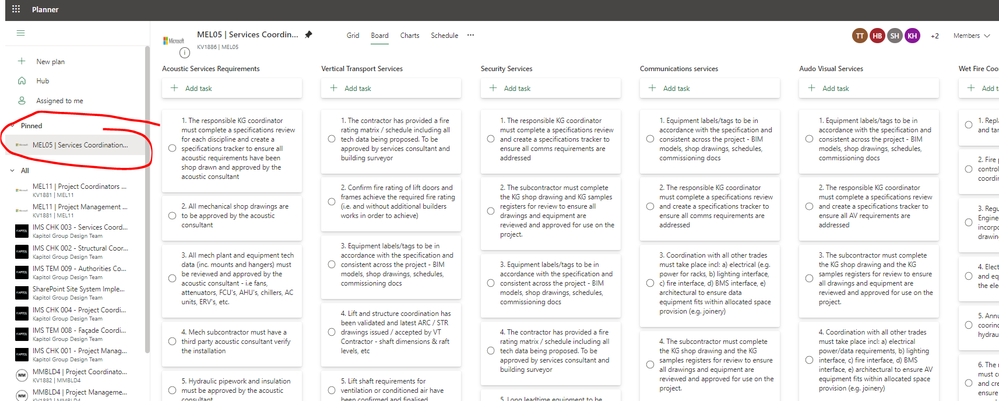
Task: Open more options ellipsis after Schedule
Action: click(x=470, y=35)
